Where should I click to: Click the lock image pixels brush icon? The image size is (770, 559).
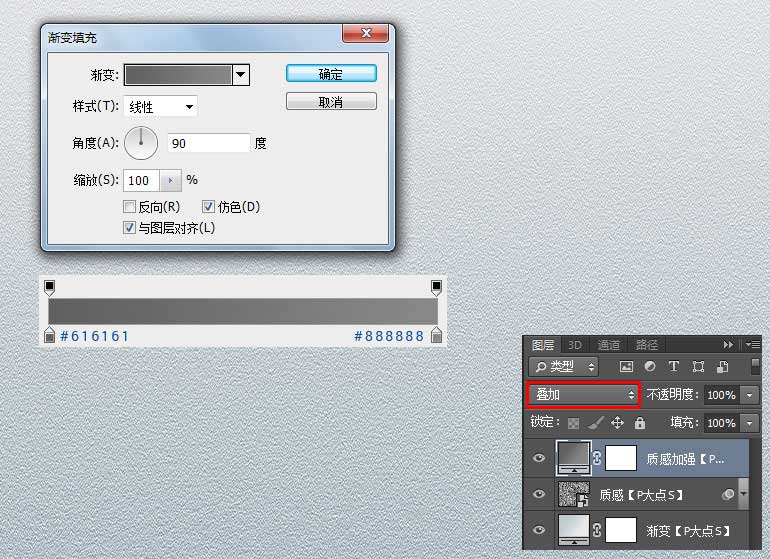click(595, 423)
